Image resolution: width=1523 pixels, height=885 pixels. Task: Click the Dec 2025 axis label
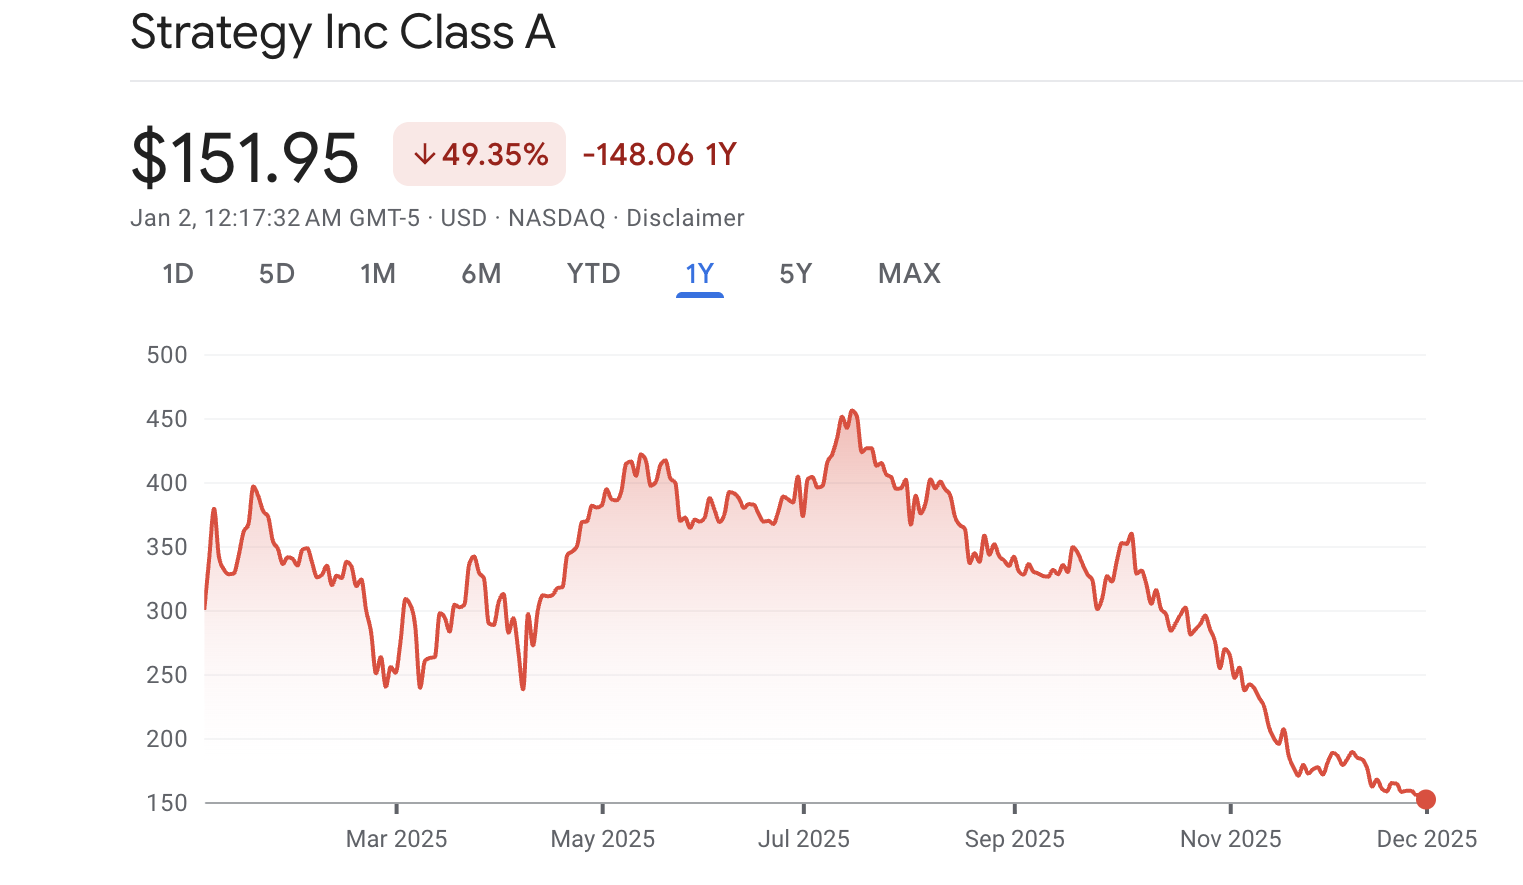click(x=1426, y=839)
